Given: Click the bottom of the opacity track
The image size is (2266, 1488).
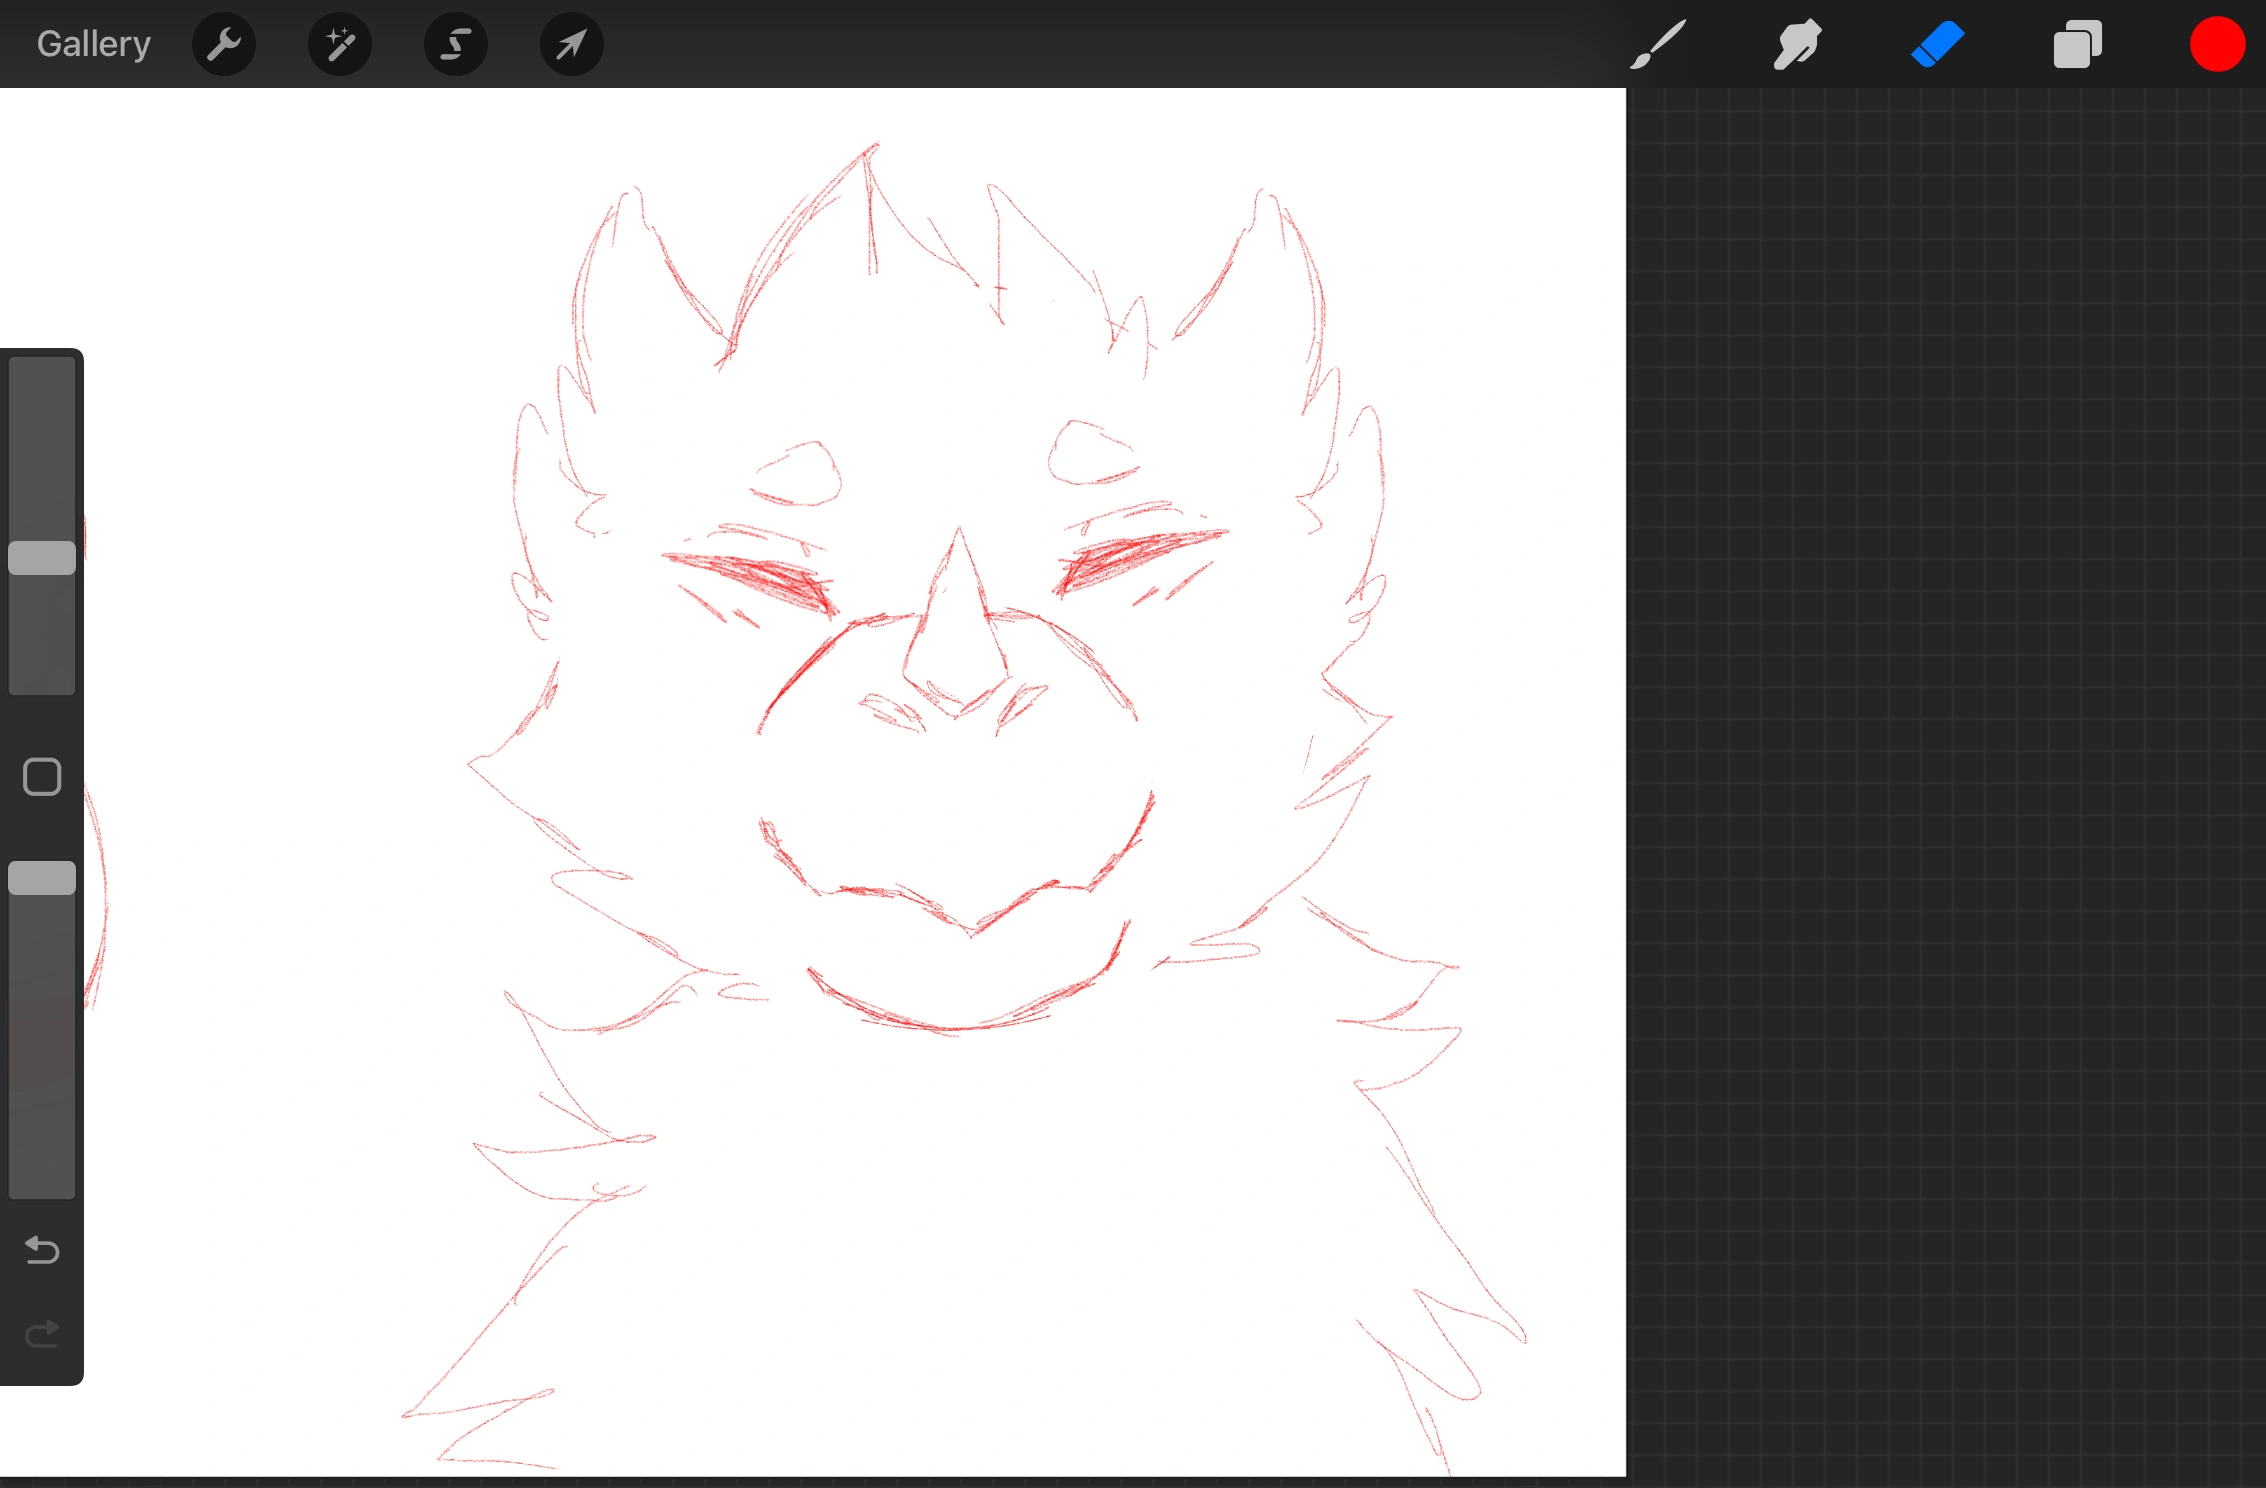Looking at the screenshot, I should coord(42,1180).
